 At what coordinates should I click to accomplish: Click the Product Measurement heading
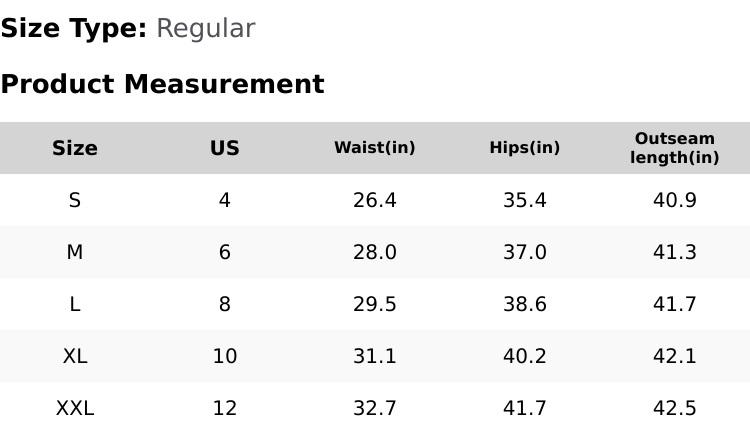coord(162,84)
